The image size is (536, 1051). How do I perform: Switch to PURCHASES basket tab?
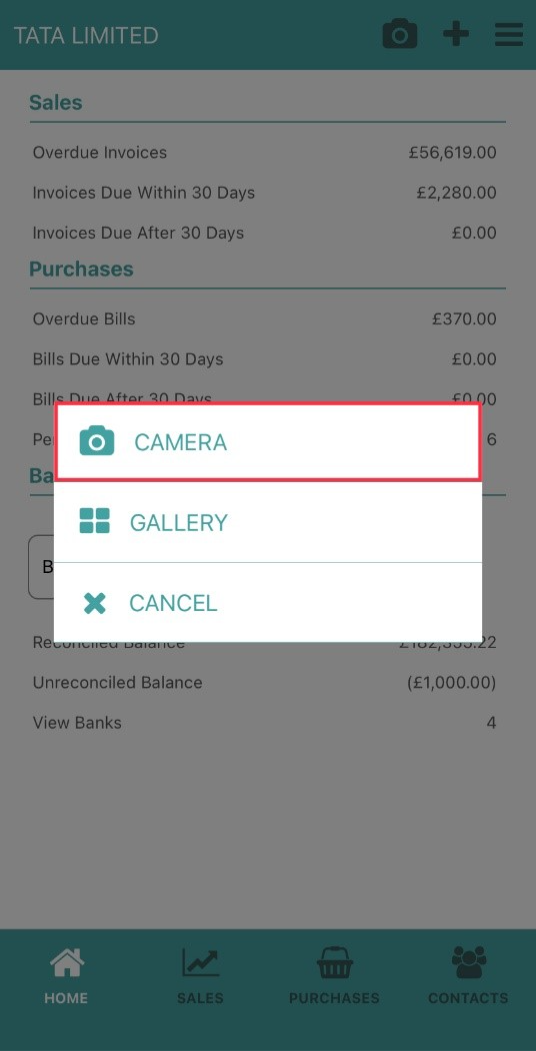coord(334,976)
